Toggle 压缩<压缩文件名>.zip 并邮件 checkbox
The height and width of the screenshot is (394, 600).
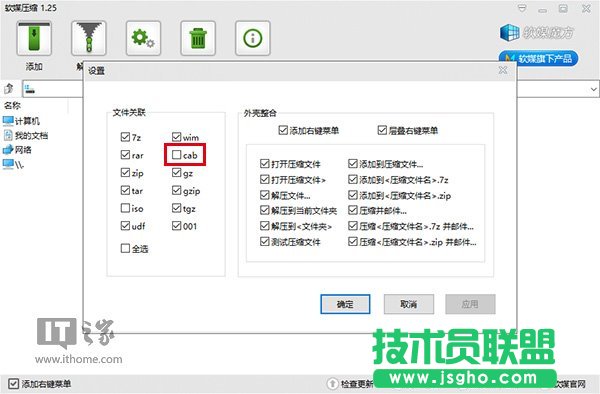click(353, 242)
